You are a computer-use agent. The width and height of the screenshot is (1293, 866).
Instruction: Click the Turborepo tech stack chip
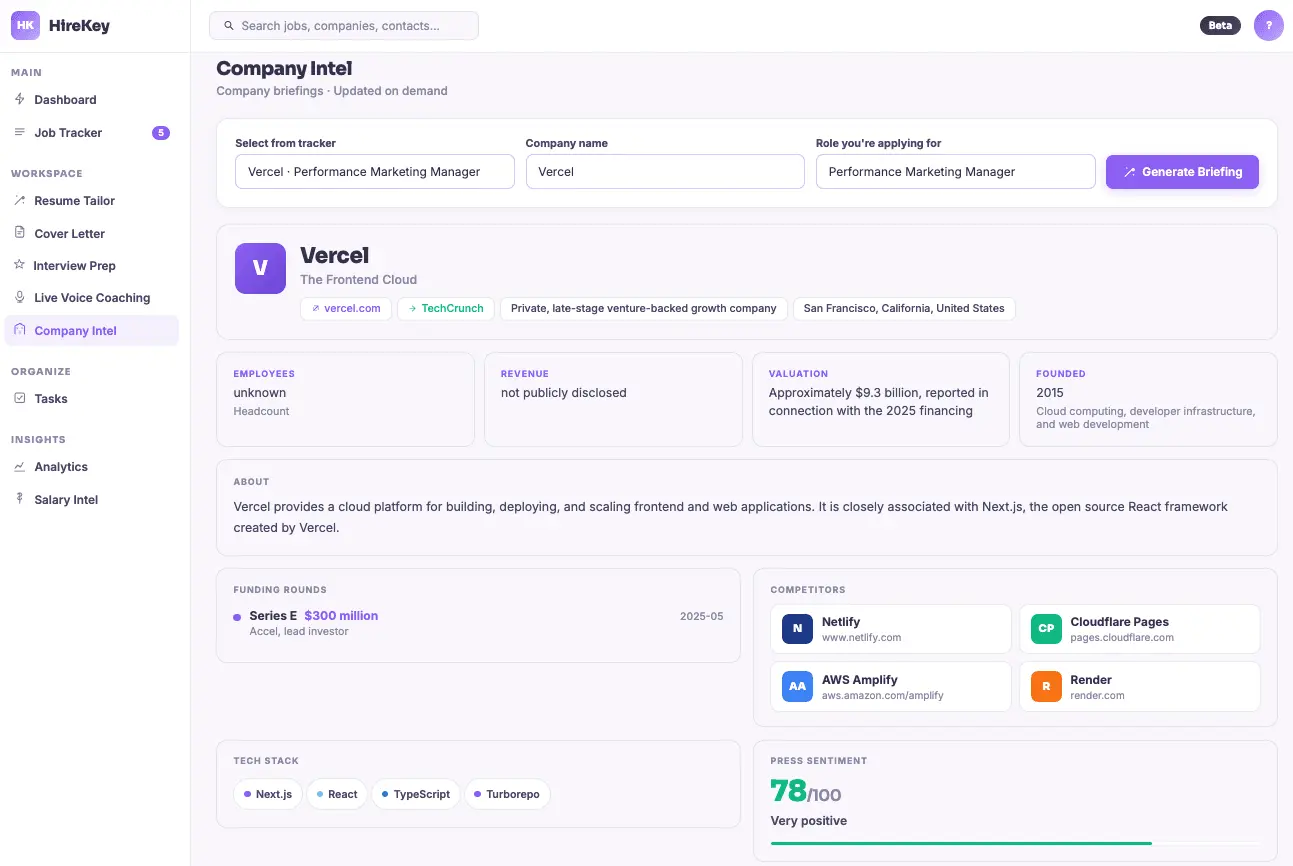point(507,794)
